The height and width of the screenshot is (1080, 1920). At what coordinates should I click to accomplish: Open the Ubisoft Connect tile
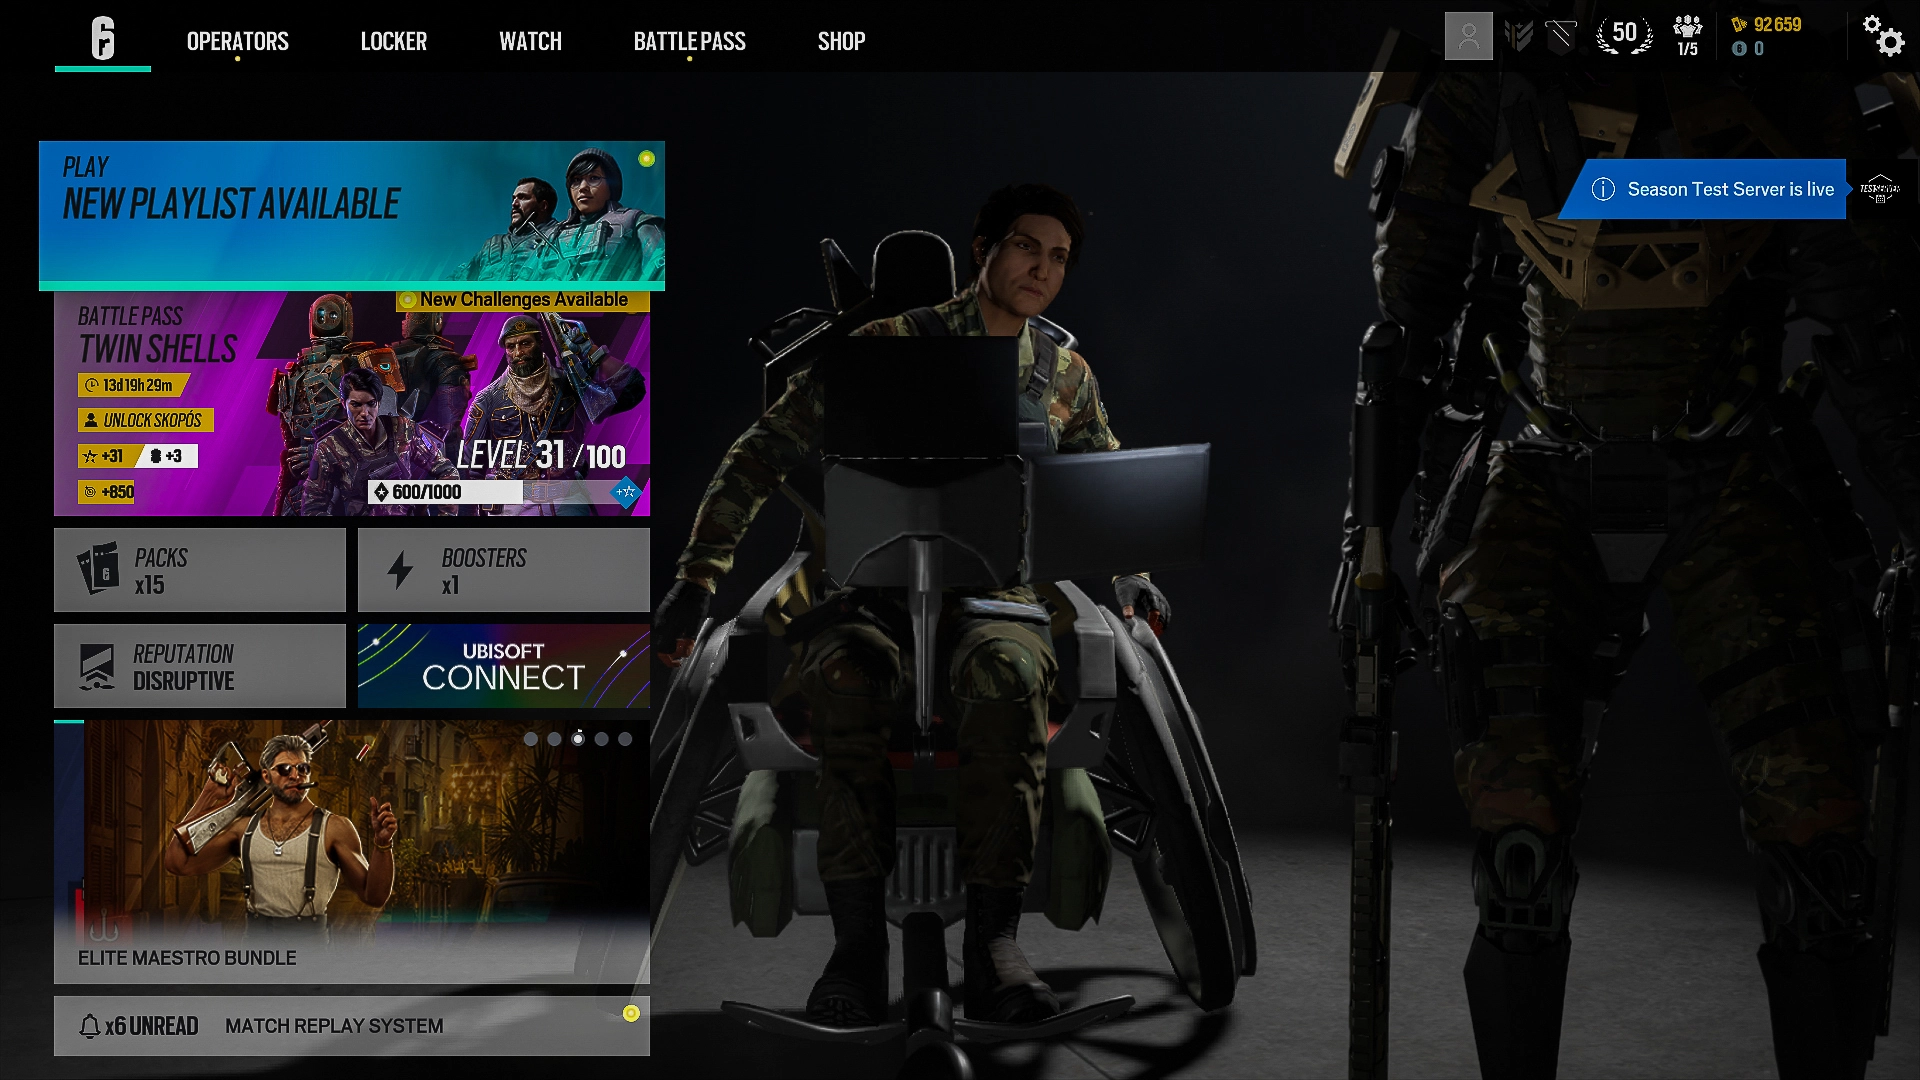(503, 666)
